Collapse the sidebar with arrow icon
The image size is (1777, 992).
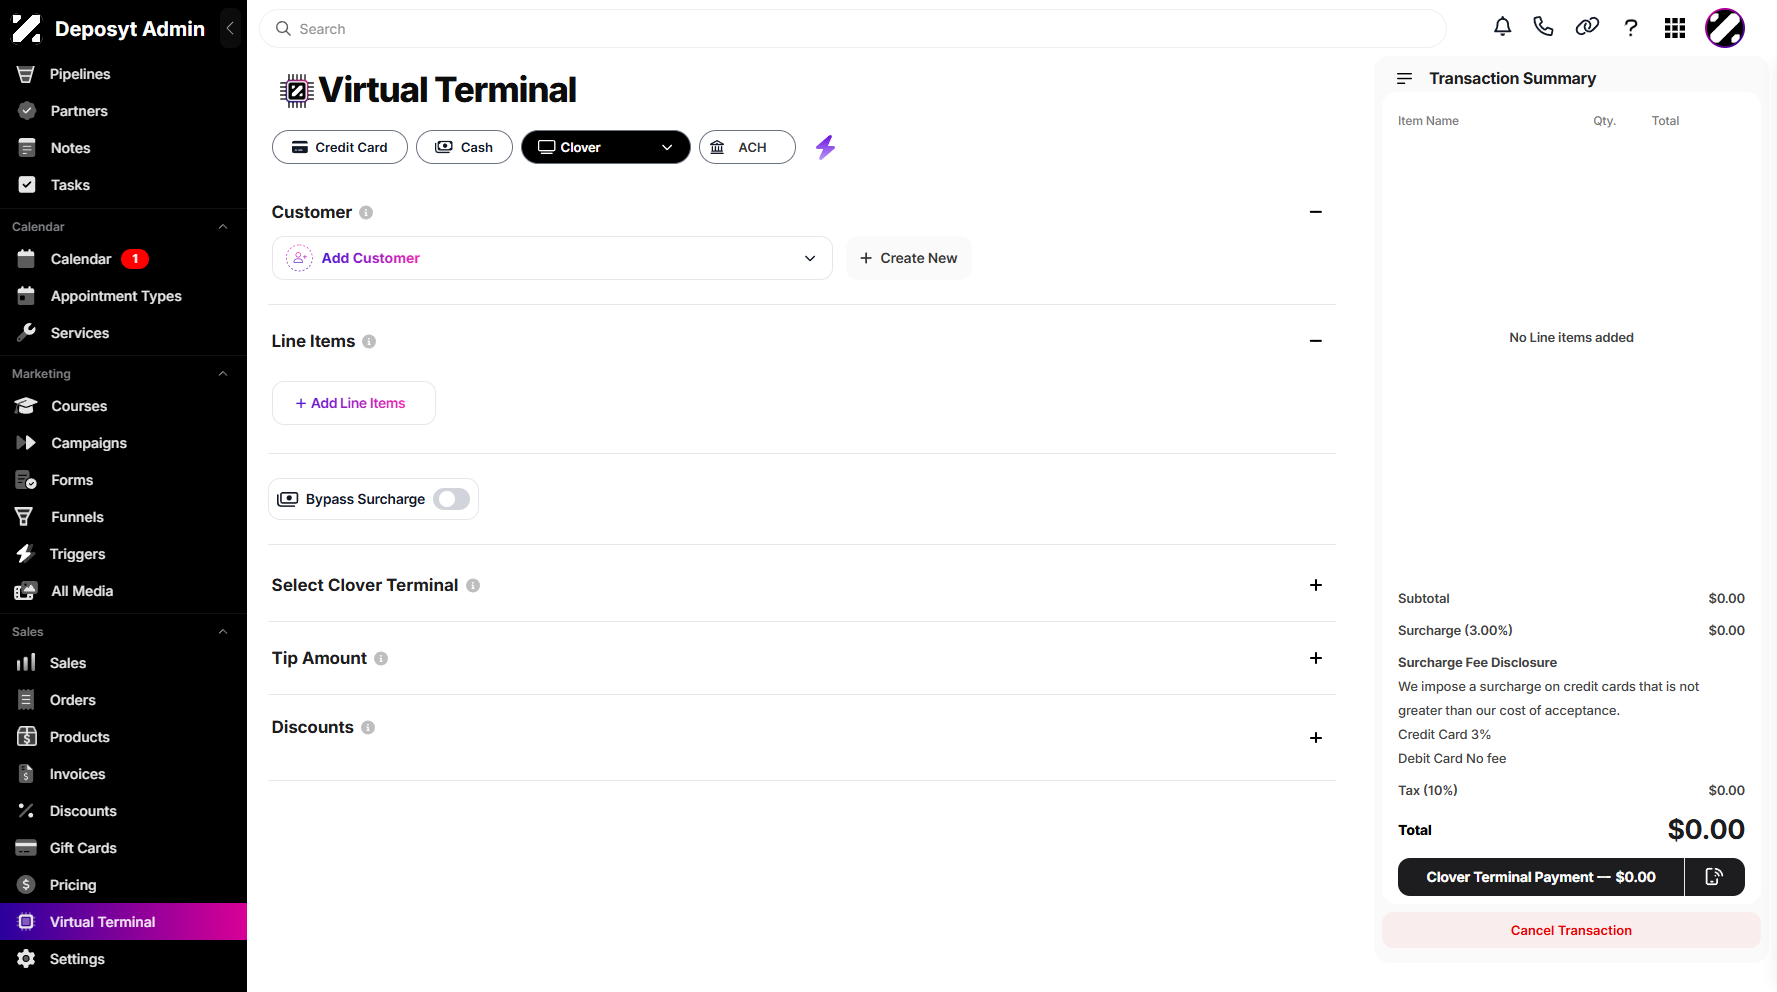[230, 28]
